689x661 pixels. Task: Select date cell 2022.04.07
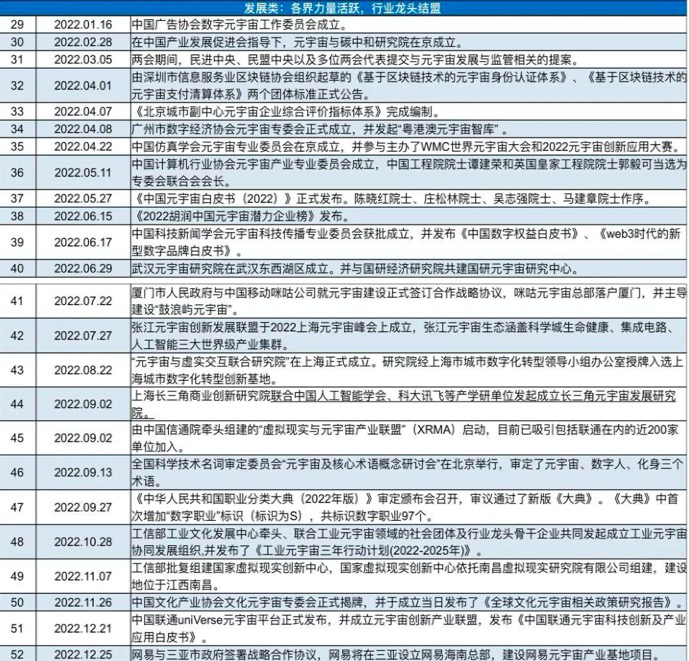[83, 112]
